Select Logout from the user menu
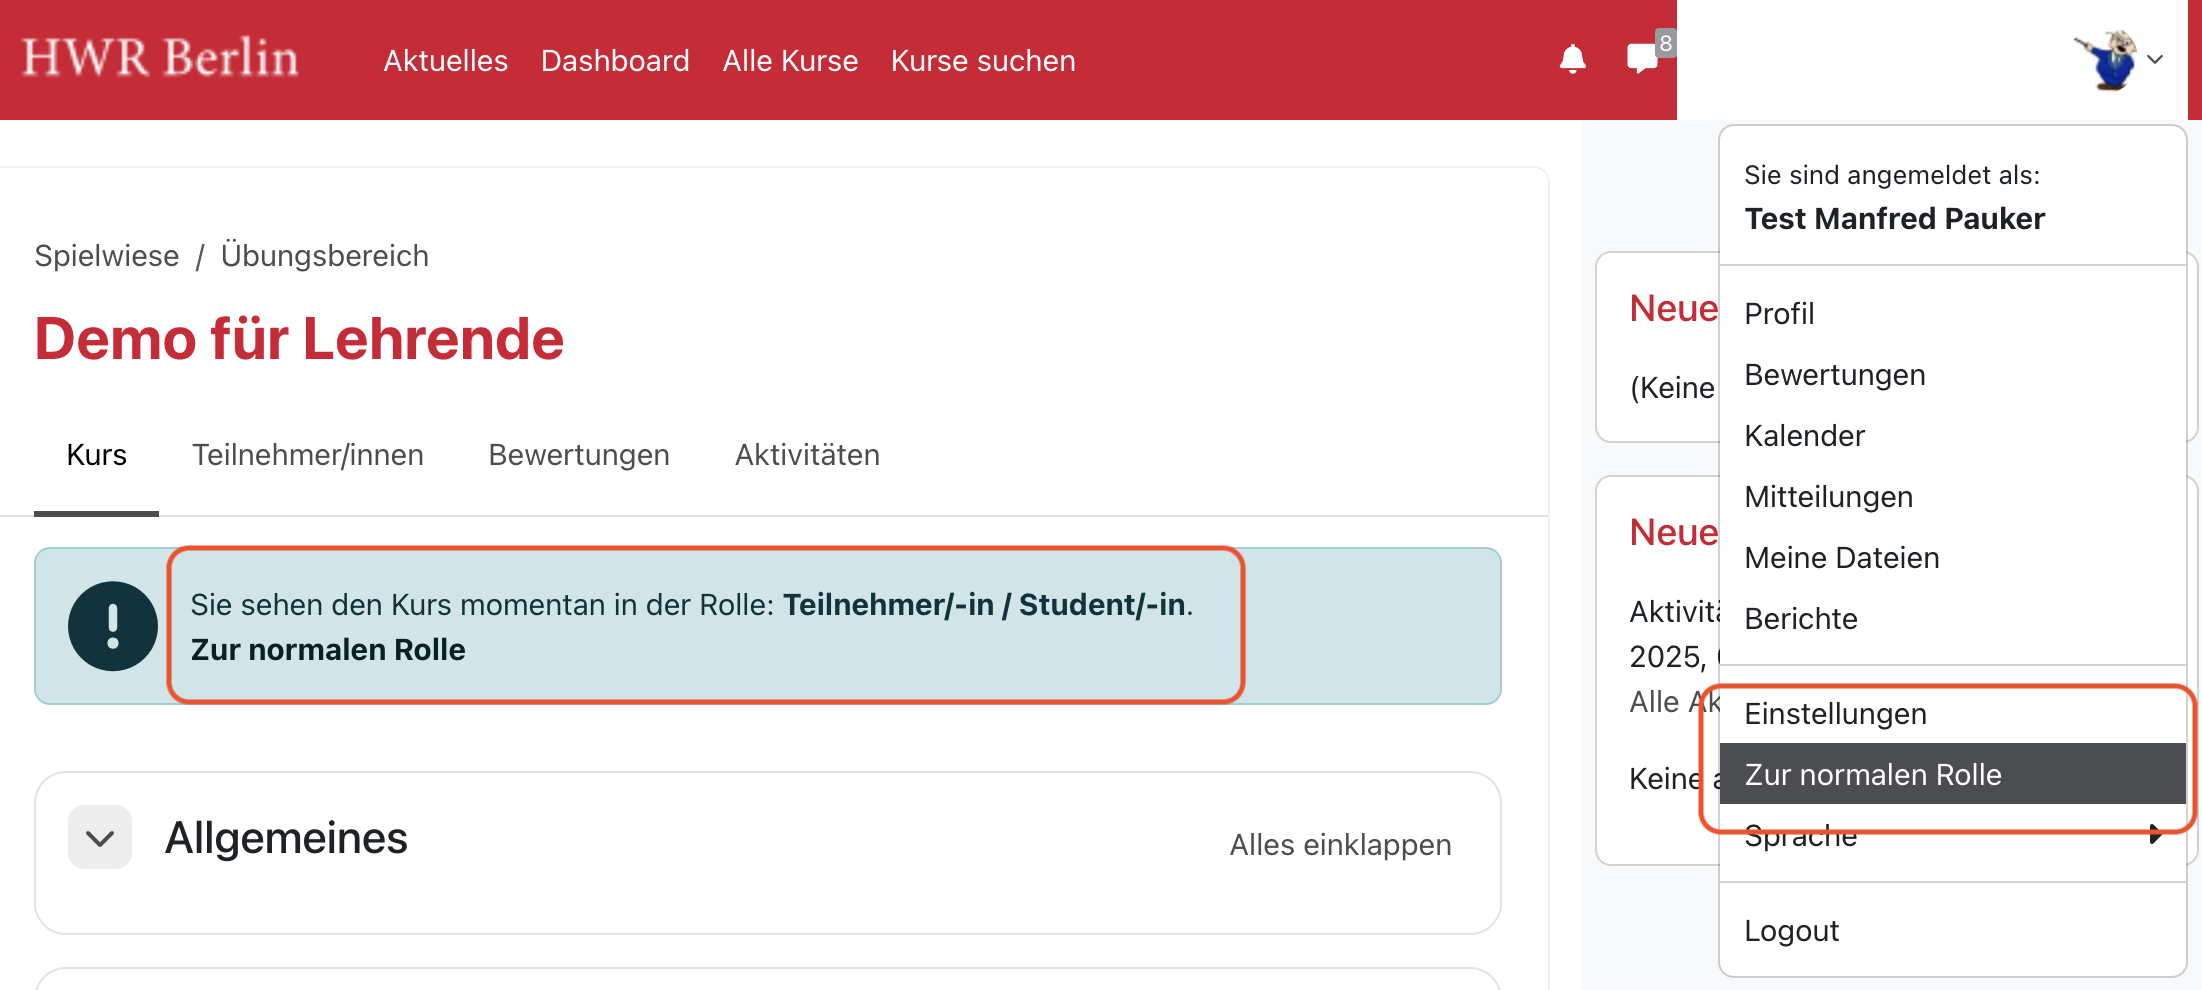The width and height of the screenshot is (2202, 990). 1791,930
